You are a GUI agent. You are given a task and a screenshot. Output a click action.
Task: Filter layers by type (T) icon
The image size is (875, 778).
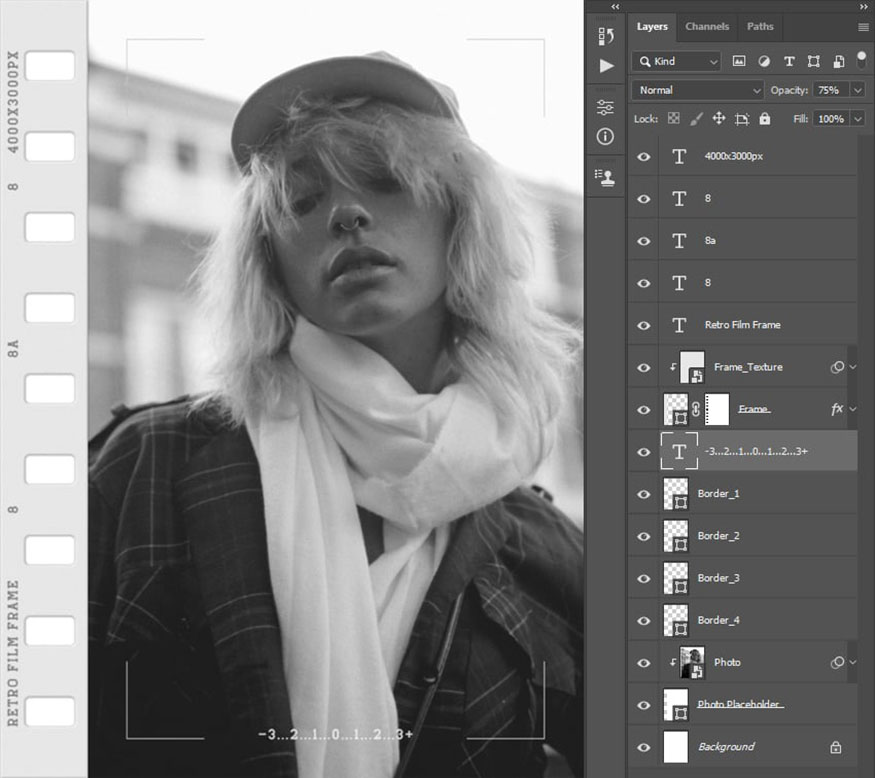[x=789, y=61]
